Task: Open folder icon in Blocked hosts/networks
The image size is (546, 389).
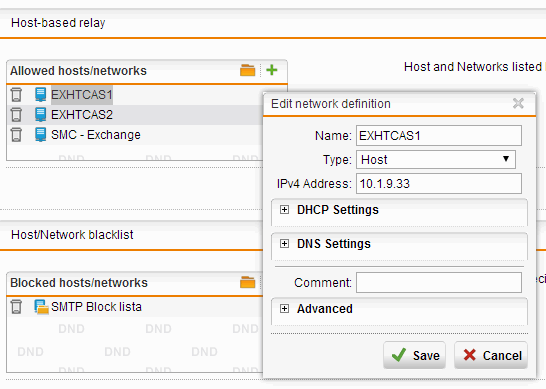Action: click(248, 282)
